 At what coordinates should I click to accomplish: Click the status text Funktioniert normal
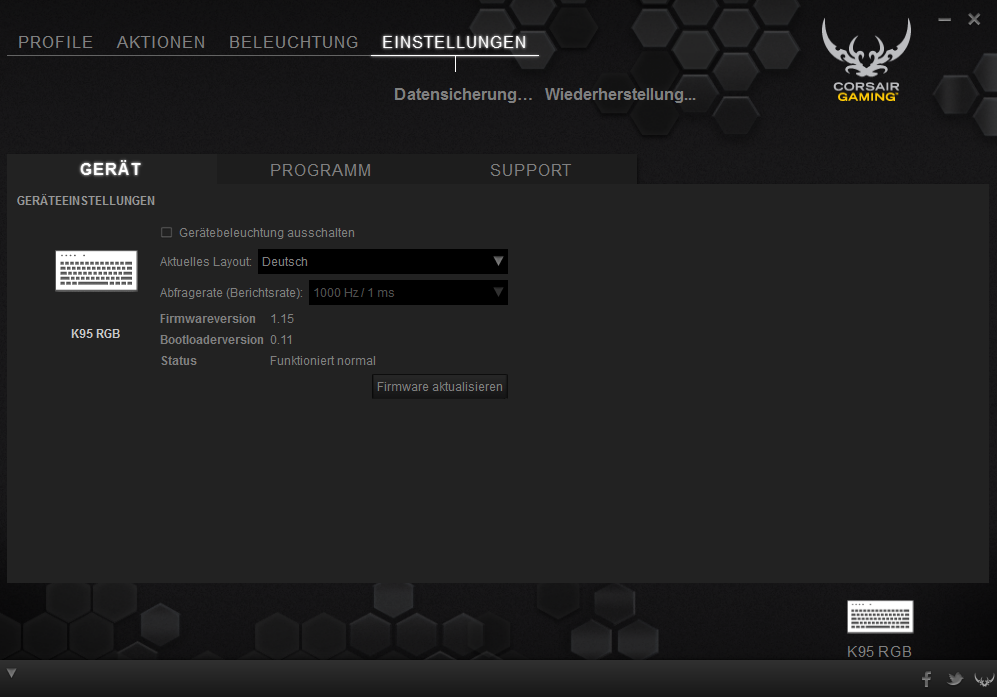tap(323, 361)
